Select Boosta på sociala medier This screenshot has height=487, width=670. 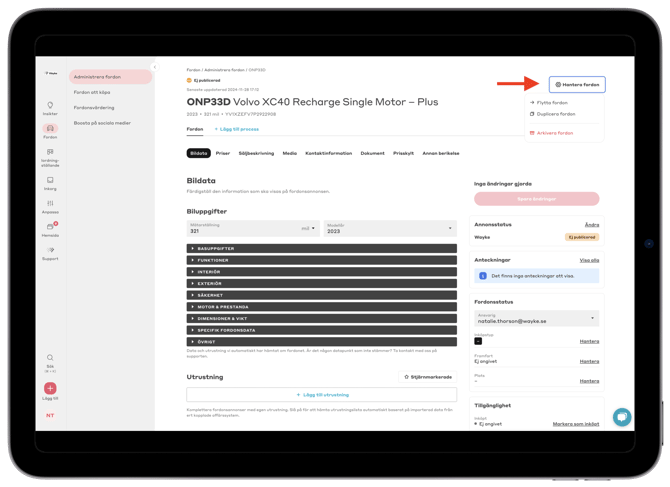[x=102, y=123]
